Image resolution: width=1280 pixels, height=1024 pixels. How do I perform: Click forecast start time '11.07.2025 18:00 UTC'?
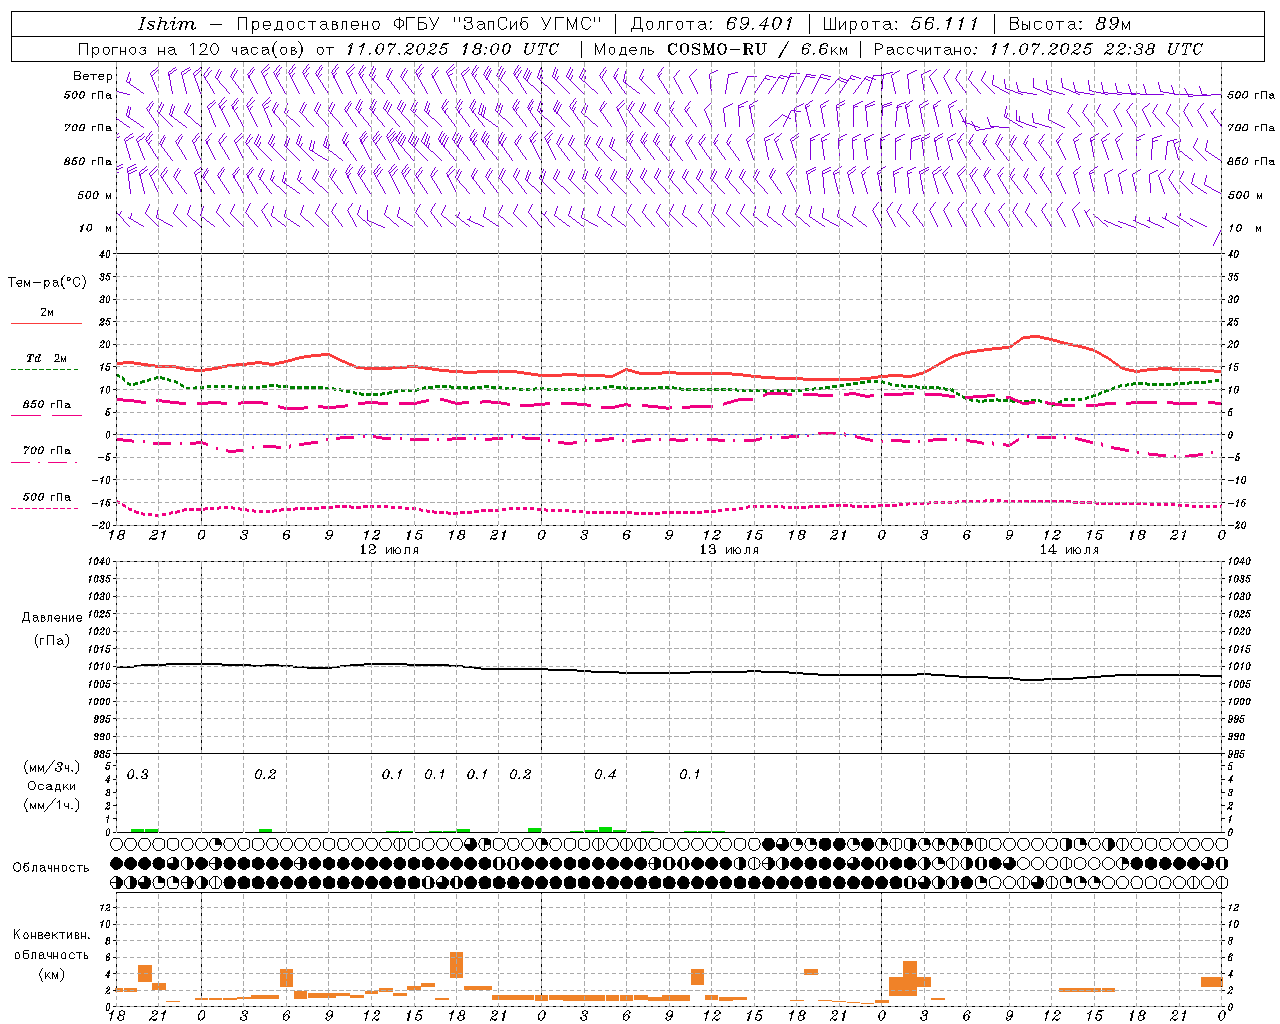pyautogui.click(x=452, y=49)
